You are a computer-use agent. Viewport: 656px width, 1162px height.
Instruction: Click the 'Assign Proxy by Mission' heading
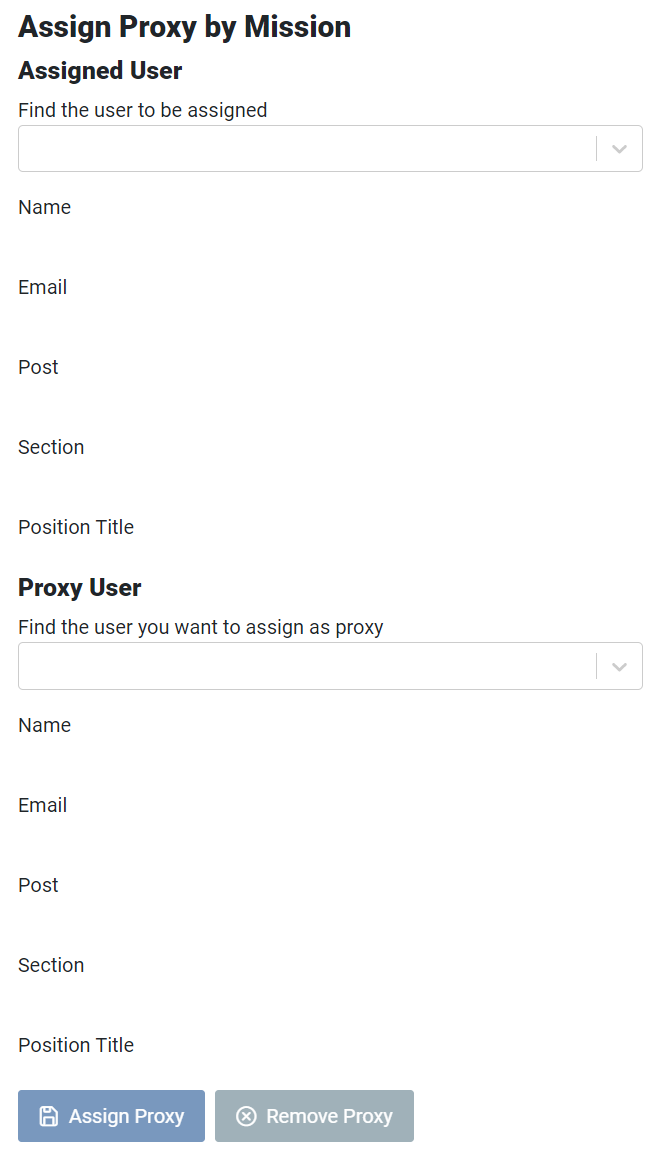pos(185,27)
